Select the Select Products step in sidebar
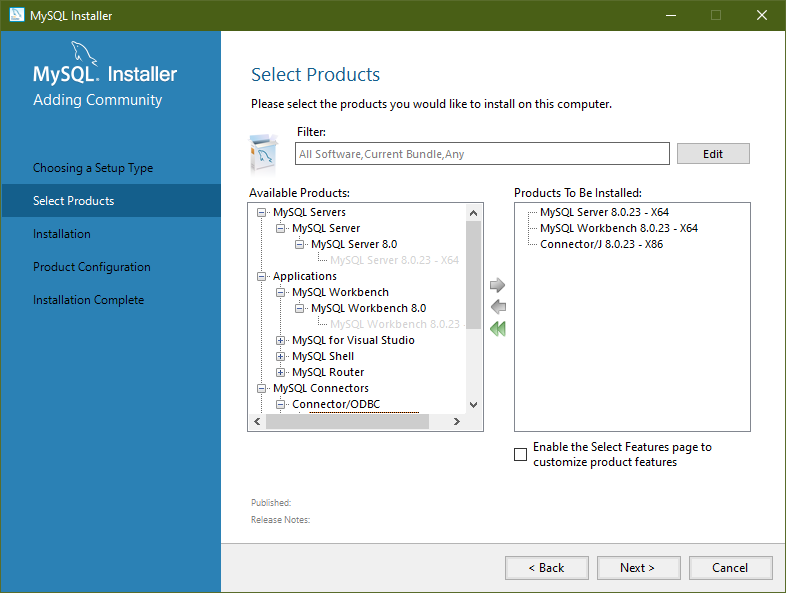 (x=111, y=201)
